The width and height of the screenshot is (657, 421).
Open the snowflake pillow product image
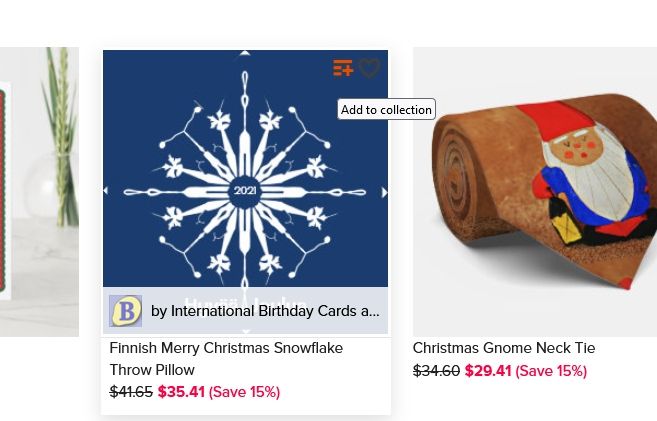pyautogui.click(x=245, y=170)
